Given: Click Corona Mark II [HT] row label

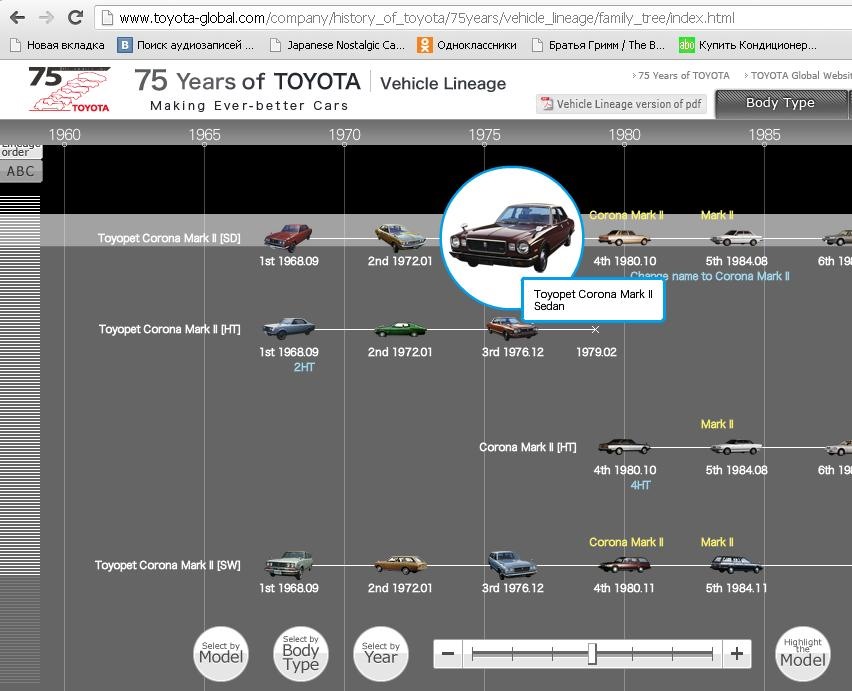Looking at the screenshot, I should [x=528, y=447].
